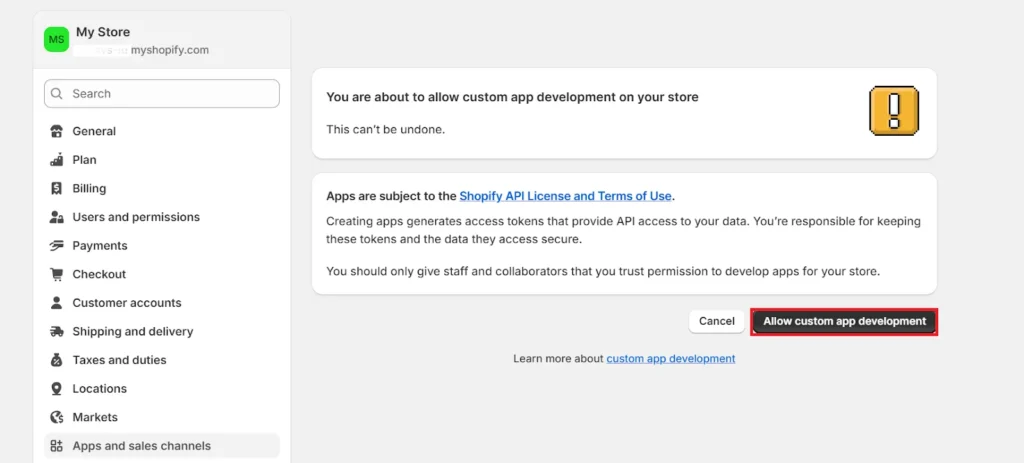Click the green MS store avatar
1024x463 pixels.
[56, 40]
